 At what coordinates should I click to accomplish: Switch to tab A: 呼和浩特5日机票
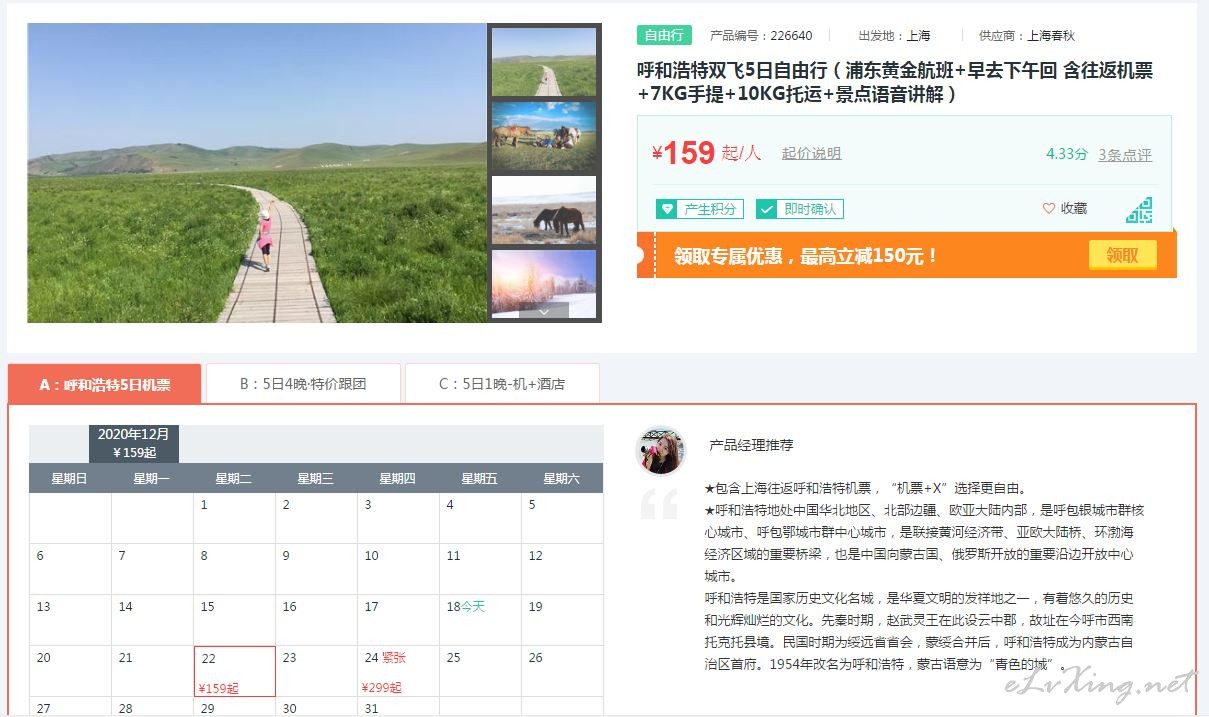pos(105,384)
